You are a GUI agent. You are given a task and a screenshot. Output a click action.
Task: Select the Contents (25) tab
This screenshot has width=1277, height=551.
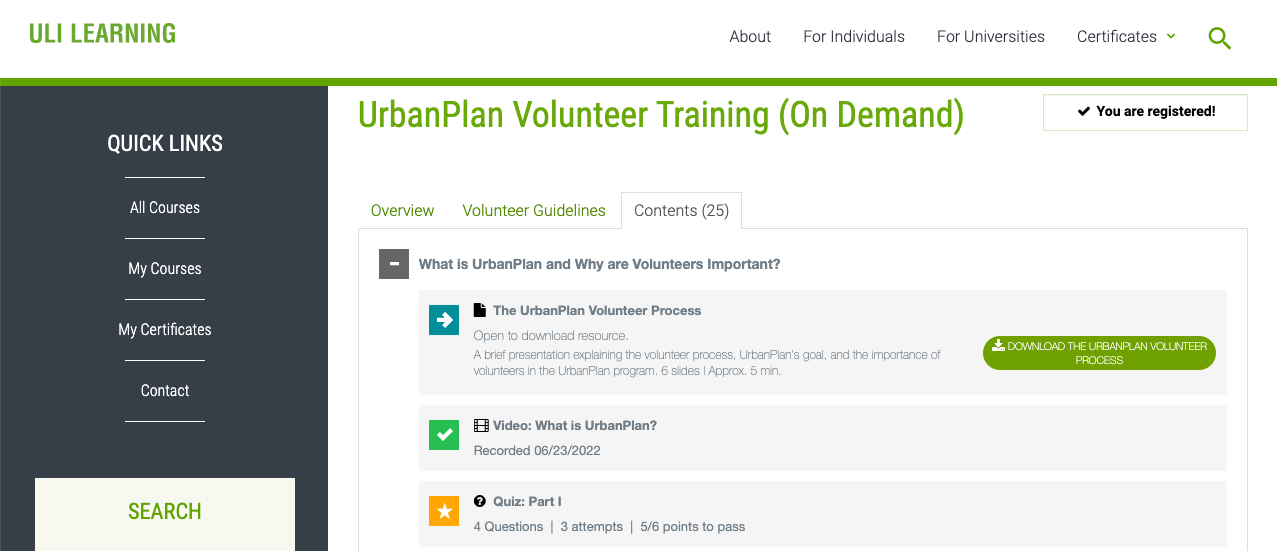(x=681, y=211)
